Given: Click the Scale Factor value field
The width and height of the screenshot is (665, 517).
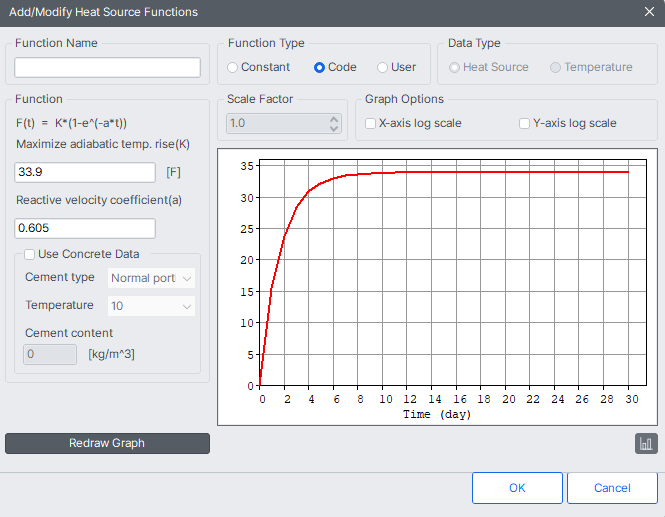Looking at the screenshot, I should (x=278, y=123).
